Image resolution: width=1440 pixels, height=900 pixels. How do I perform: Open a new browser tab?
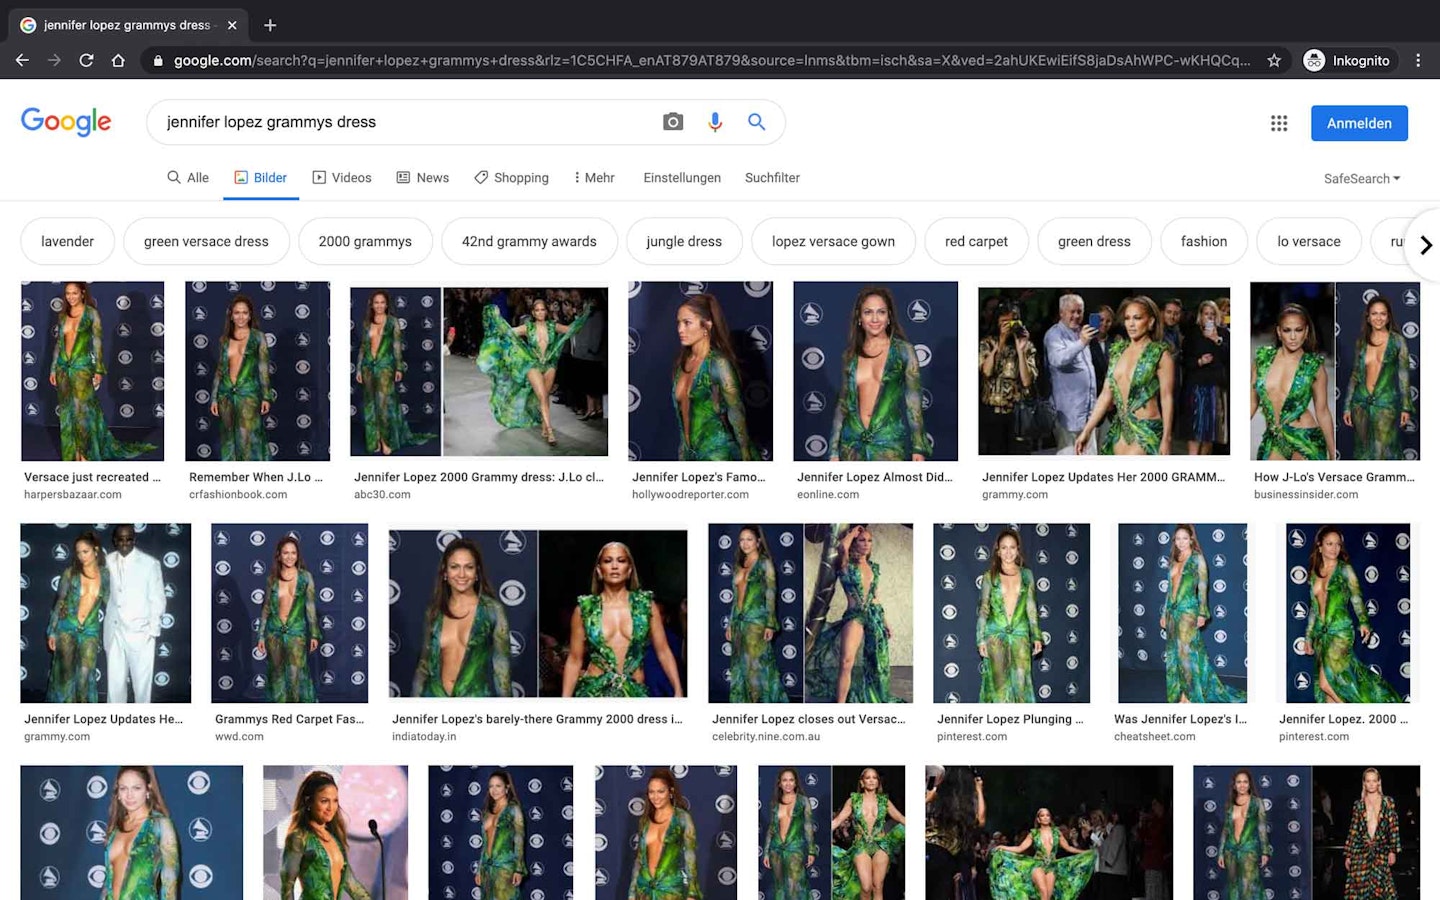tap(270, 25)
